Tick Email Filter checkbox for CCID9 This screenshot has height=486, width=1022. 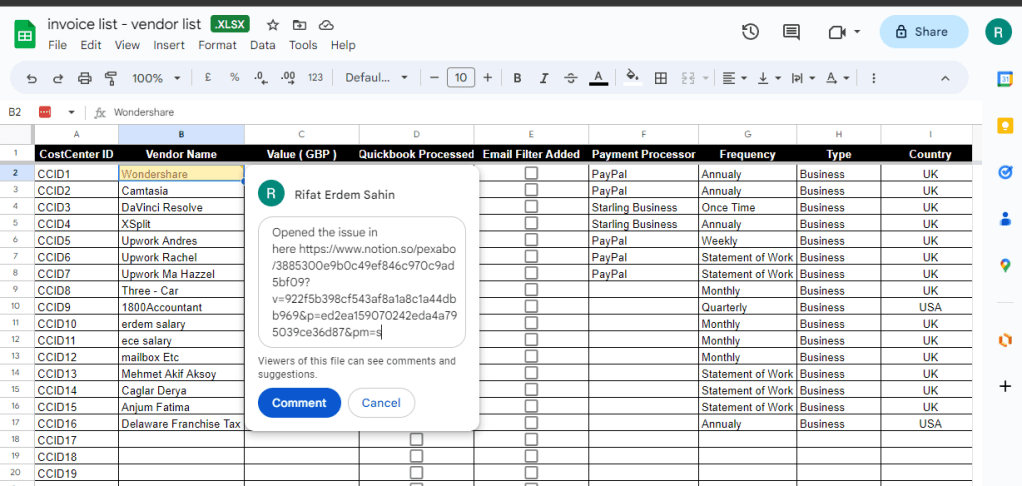531,306
